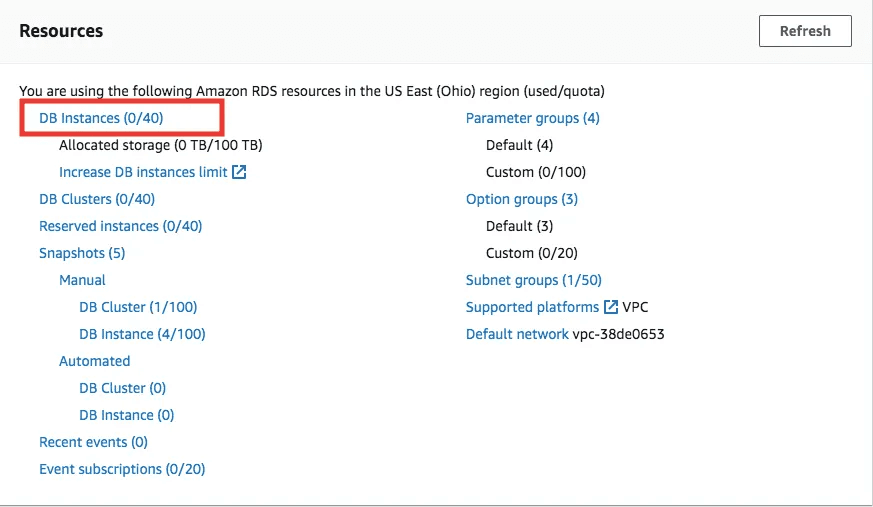Viewport: 873px width, 507px height.
Task: Open the Automated snapshots link
Action: [95, 361]
